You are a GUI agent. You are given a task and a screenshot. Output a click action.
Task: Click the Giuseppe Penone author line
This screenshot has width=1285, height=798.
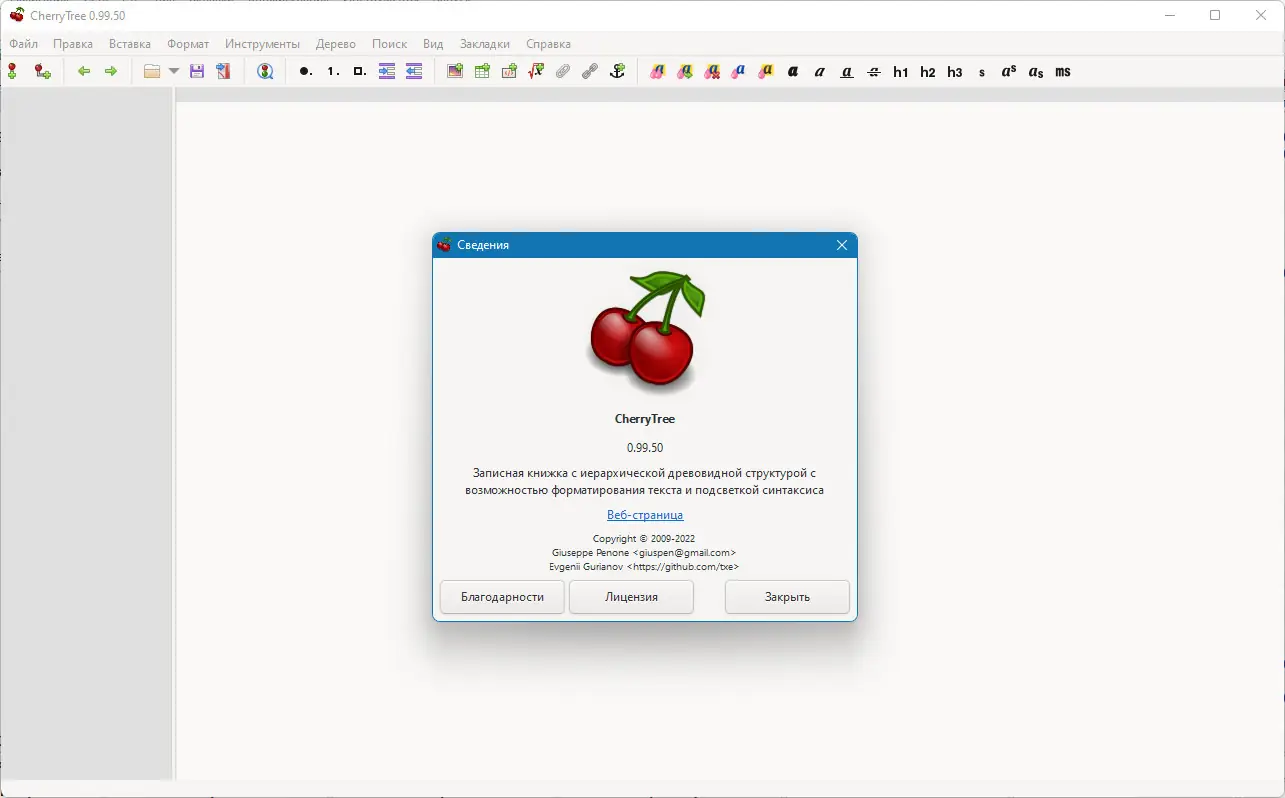coord(644,552)
